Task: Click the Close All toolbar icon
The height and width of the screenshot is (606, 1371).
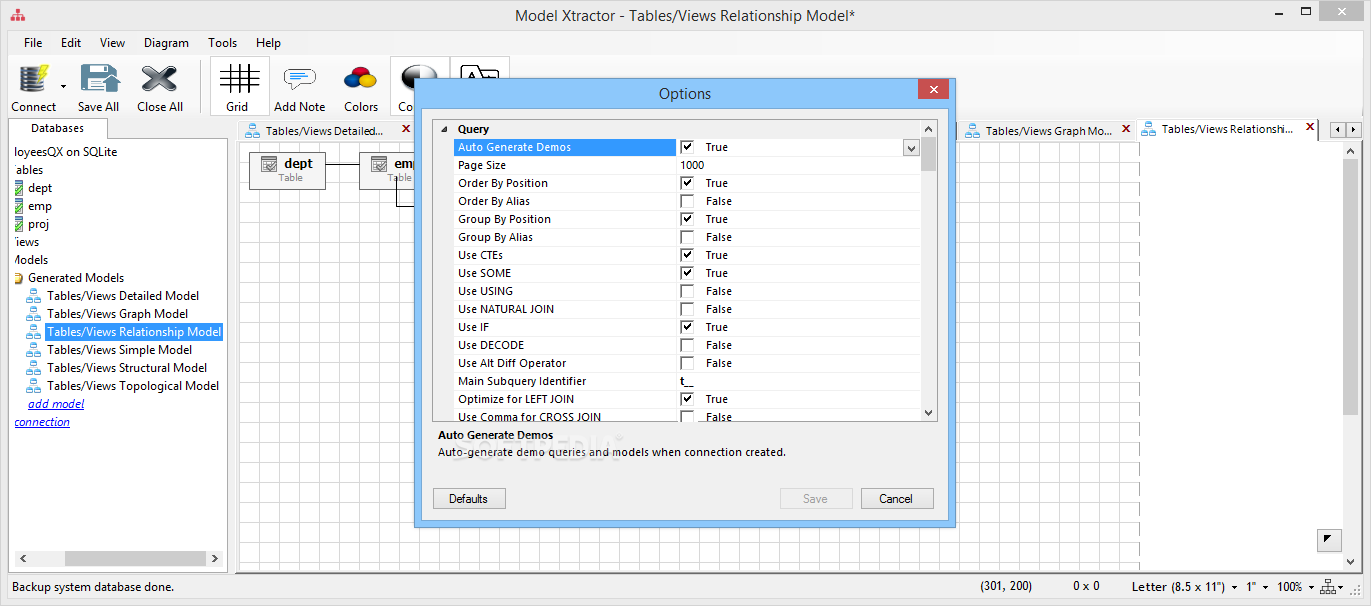Action: [159, 79]
